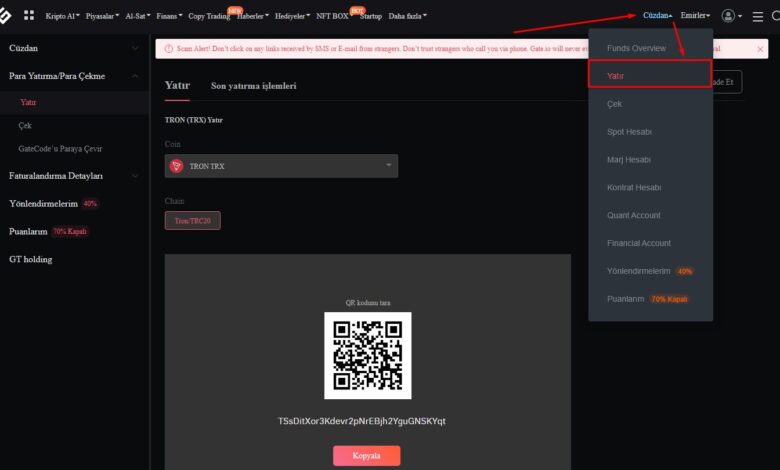Select Kontrat Hesabı in dropdown
The image size is (780, 470).
[651, 188]
